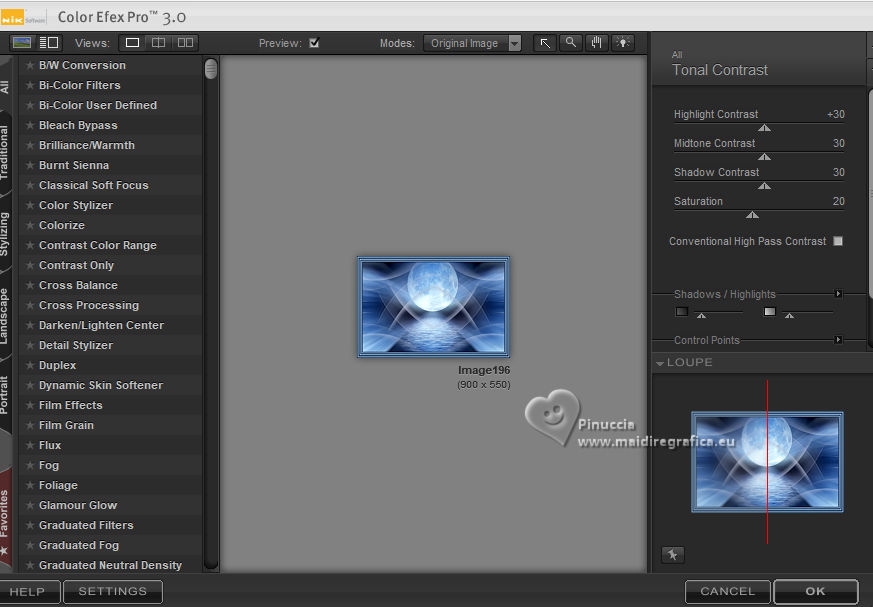This screenshot has height=607, width=873.
Task: Favorite star for B/W Conversion
Action: click(x=30, y=65)
